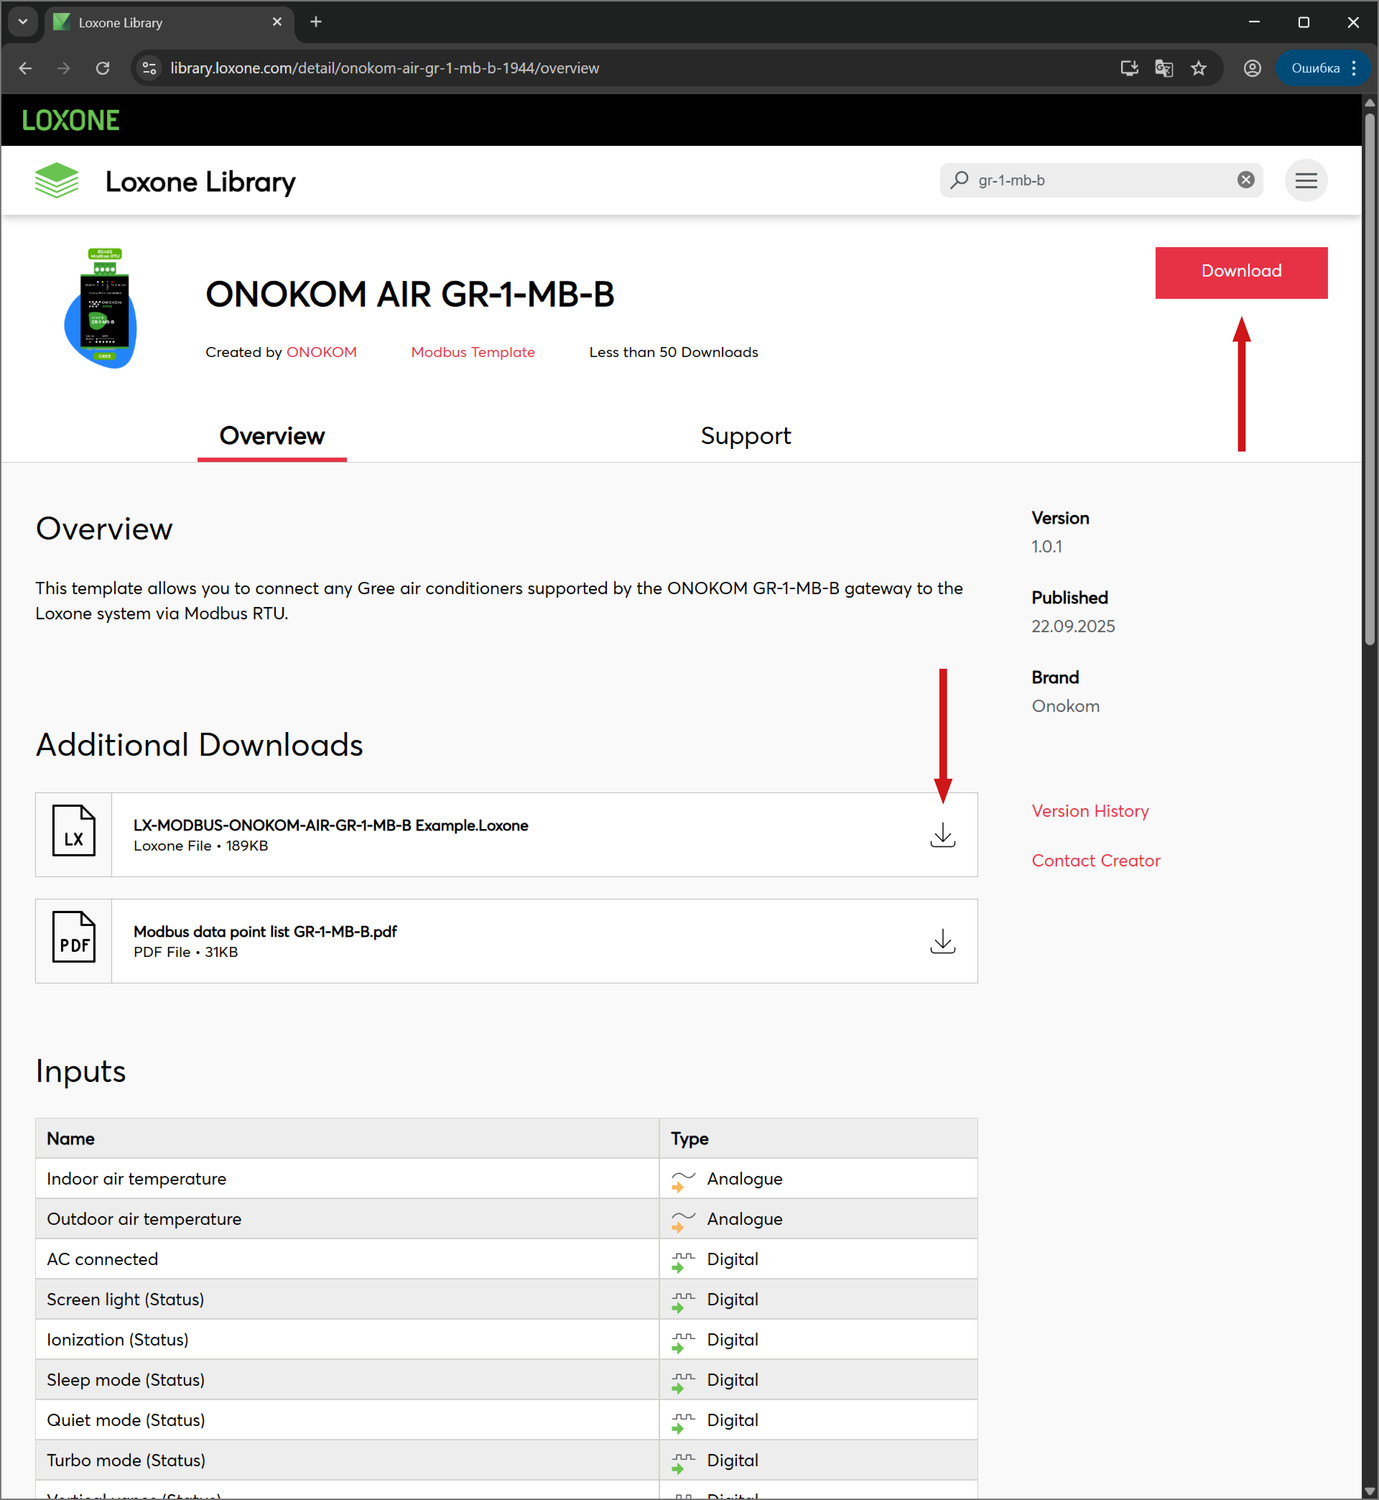The image size is (1379, 1500).
Task: Reload the page with refresh icon
Action: [x=103, y=68]
